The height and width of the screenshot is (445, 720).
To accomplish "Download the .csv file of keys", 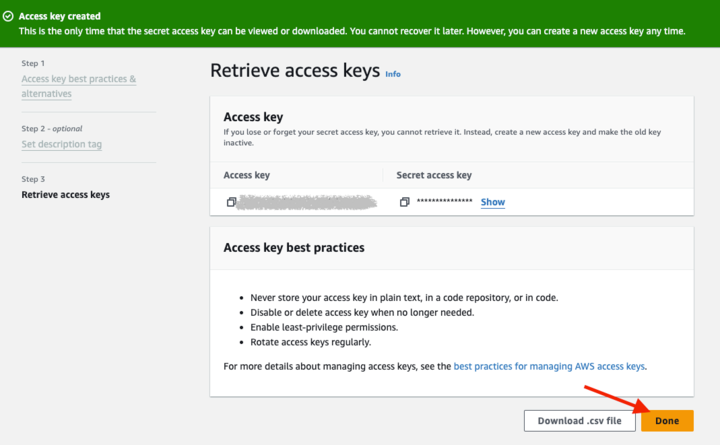I will click(579, 421).
